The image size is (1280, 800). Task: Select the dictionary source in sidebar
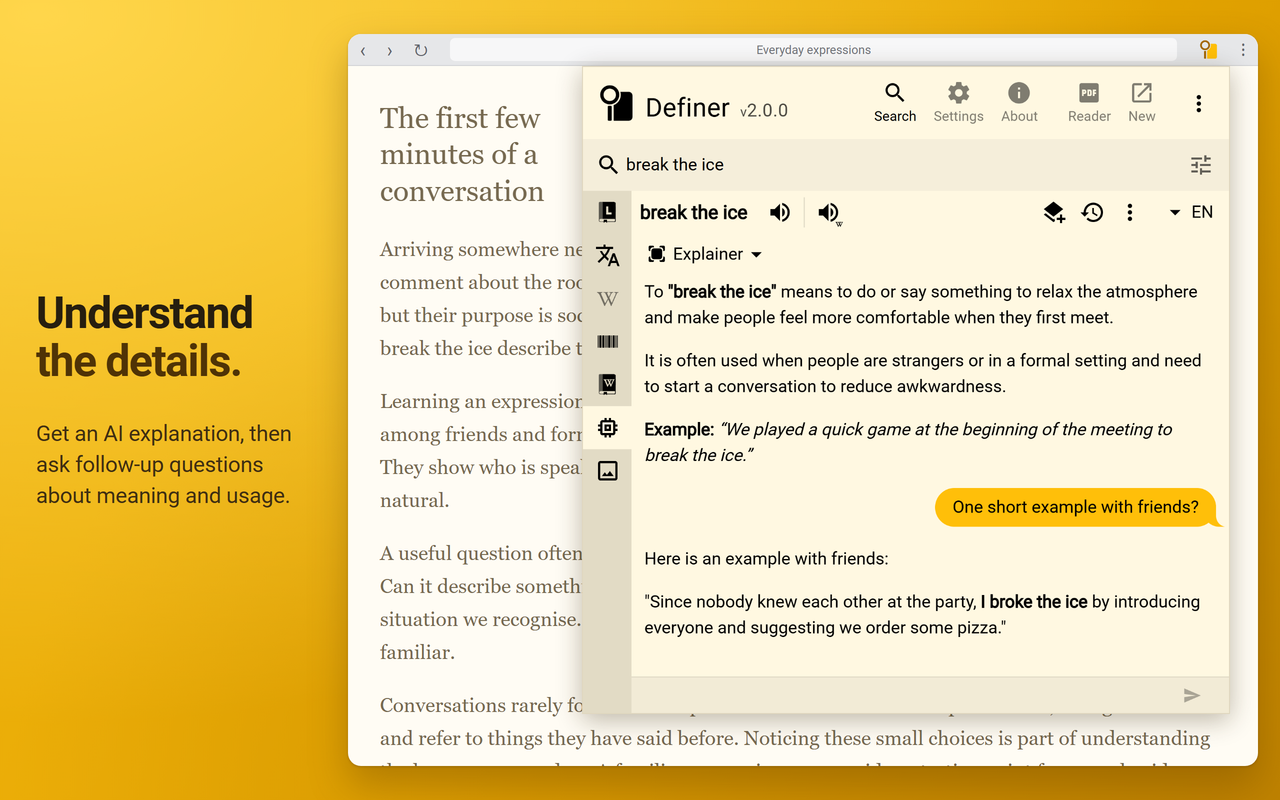coord(607,212)
